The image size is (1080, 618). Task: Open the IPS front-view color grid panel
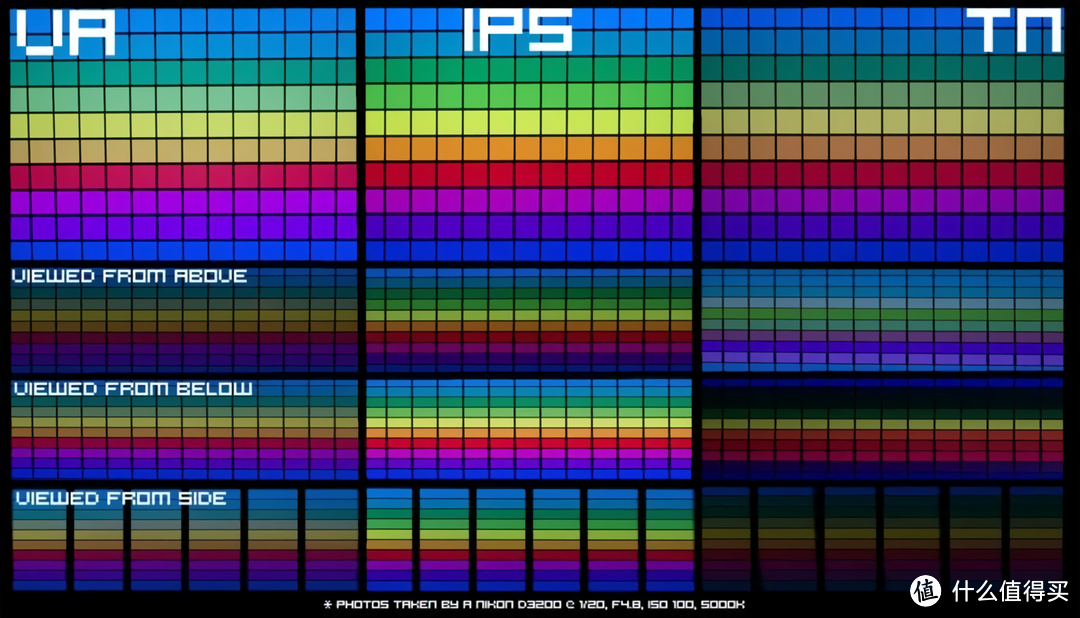pyautogui.click(x=529, y=134)
